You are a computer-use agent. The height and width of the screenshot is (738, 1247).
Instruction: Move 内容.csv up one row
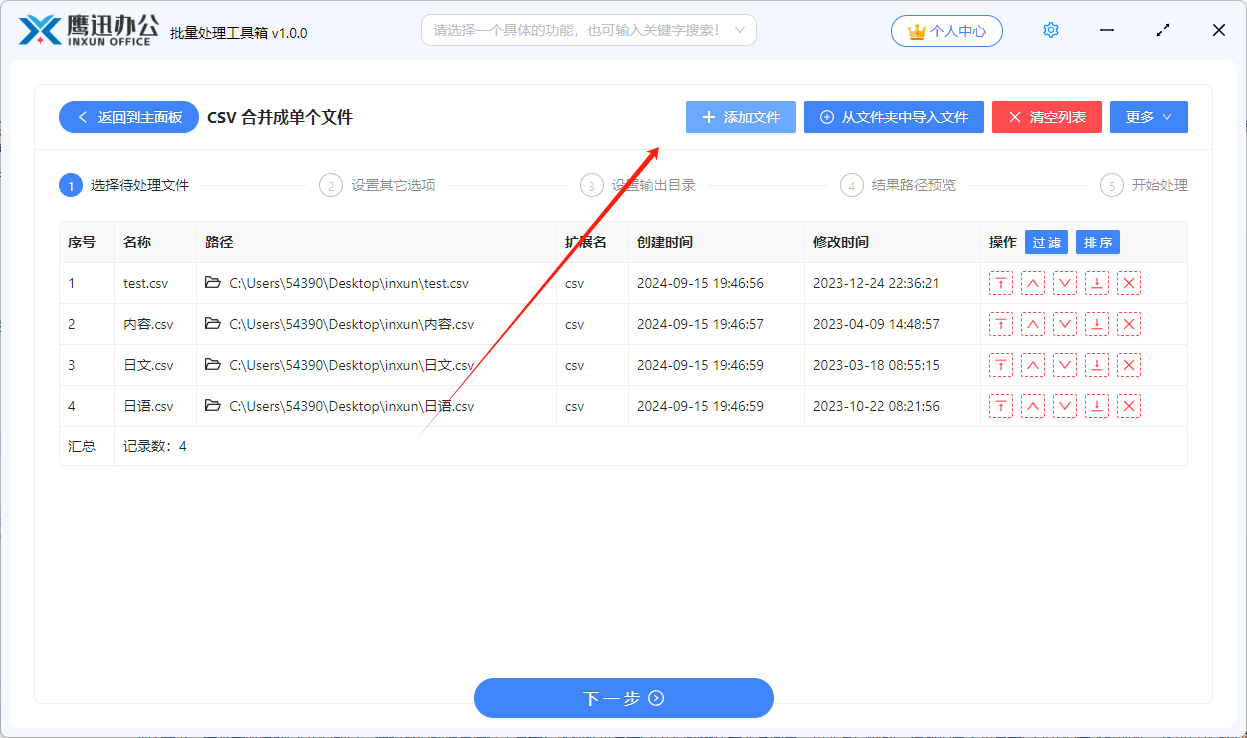pos(1033,324)
